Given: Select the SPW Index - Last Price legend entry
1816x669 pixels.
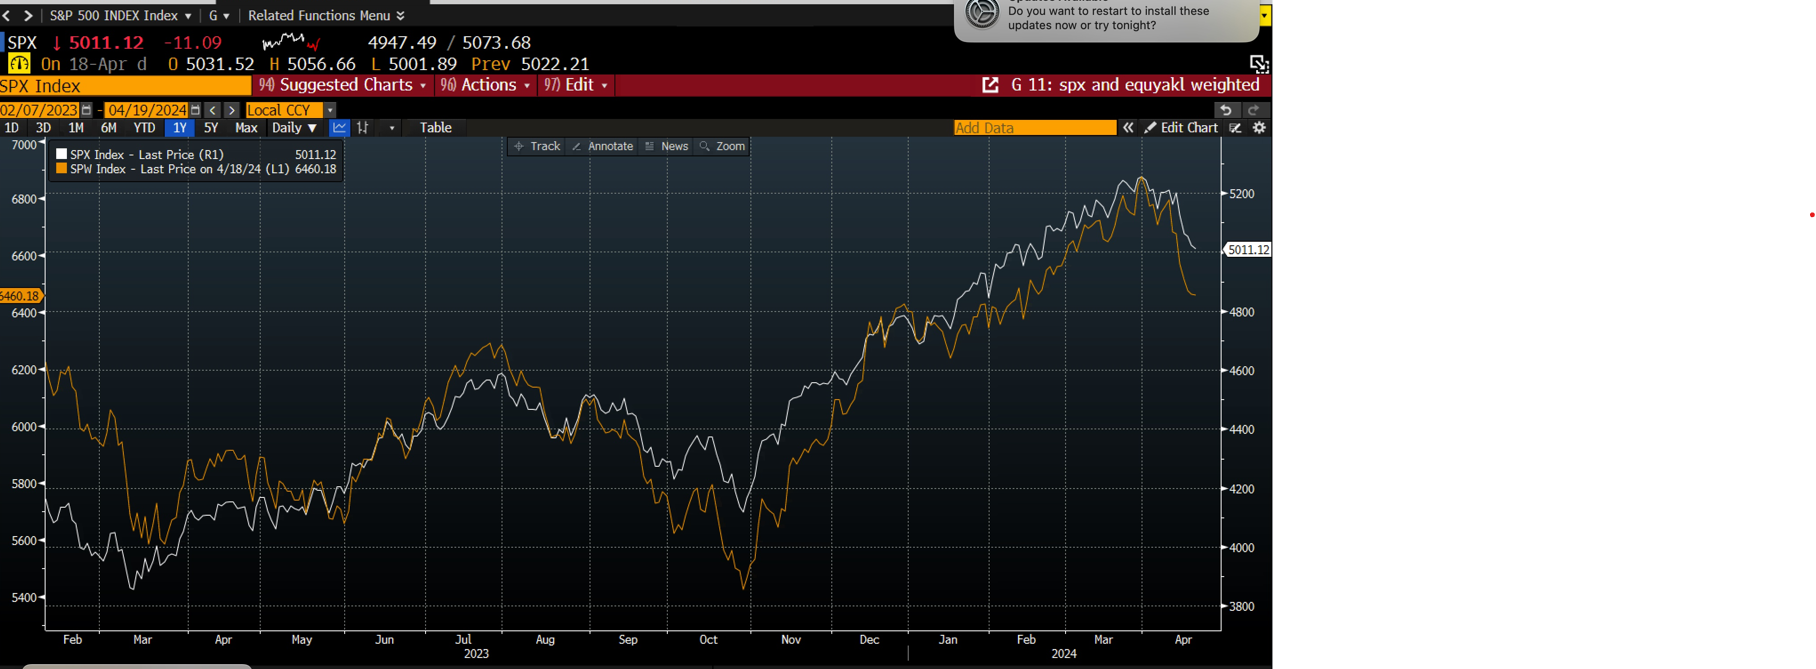Looking at the screenshot, I should point(196,169).
